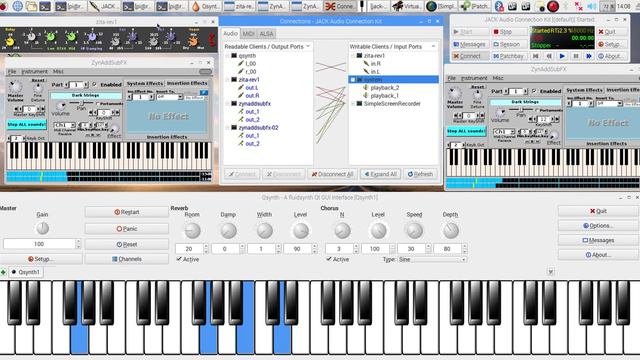Image resolution: width=640 pixels, height=360 pixels.
Task: Click the volume speaker icon in system tray
Action: [591, 6]
